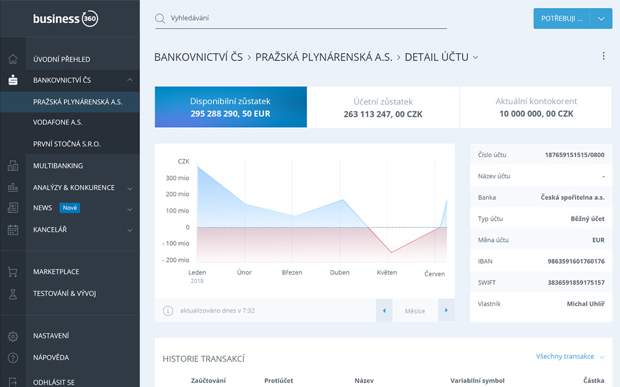620x387 pixels.
Task: Click the bar chart Analýzy icon
Action: tap(13, 187)
